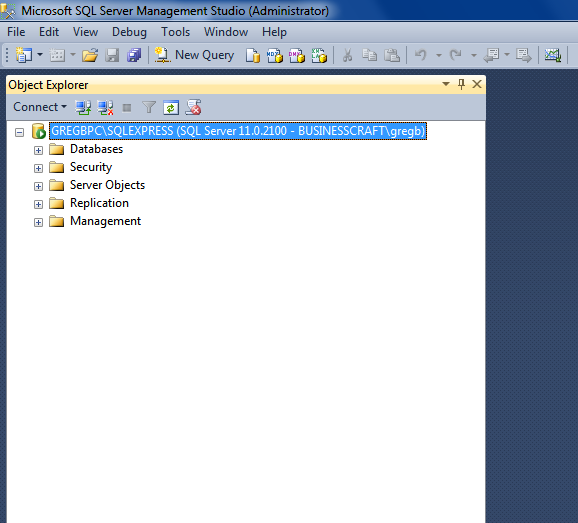Click the Analysis Services DMX Query icon

coord(297,55)
